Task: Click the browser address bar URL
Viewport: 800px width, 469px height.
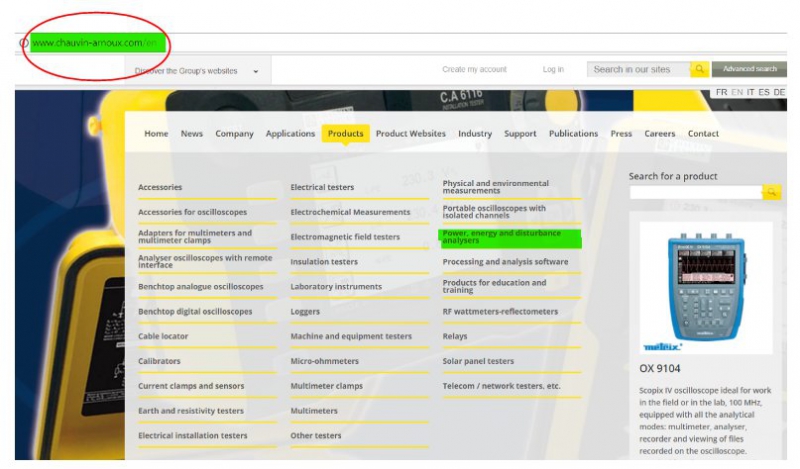Action: (x=95, y=43)
